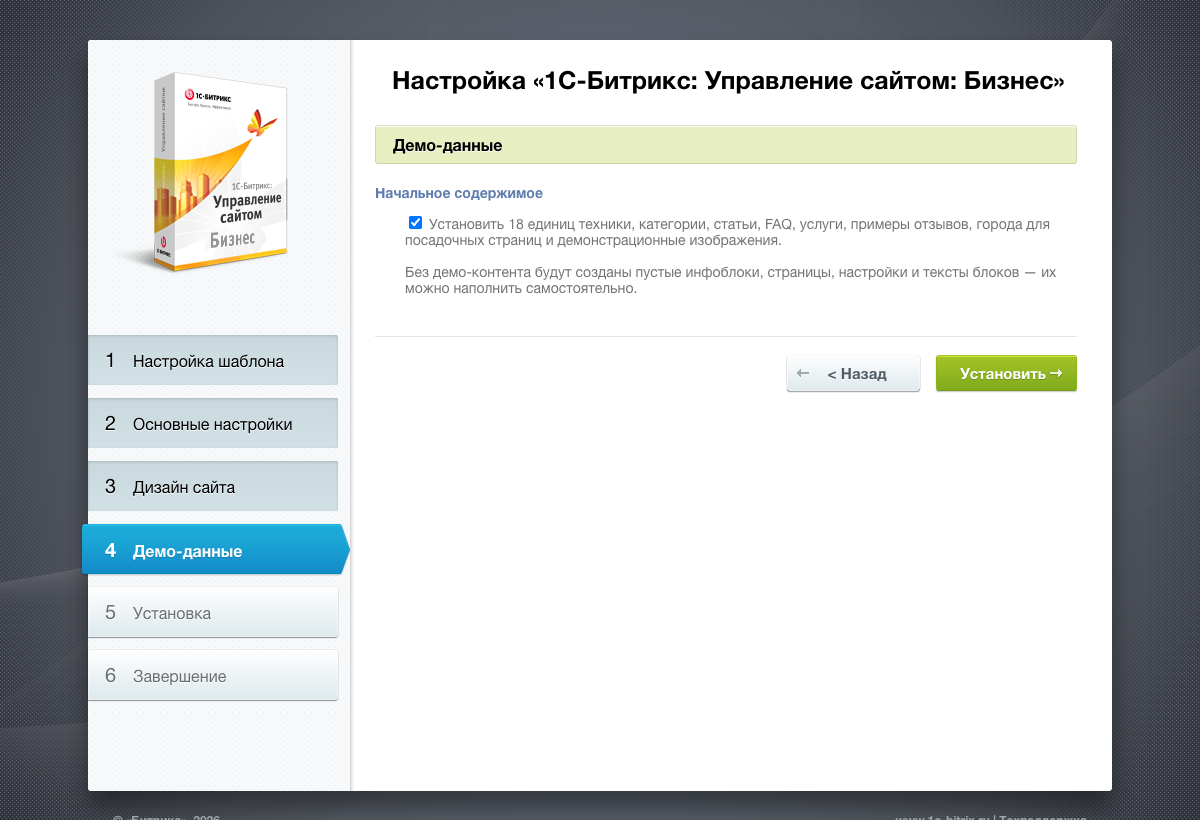Open step 3 Дизайн сайта
The width and height of the screenshot is (1200, 820).
(x=213, y=486)
